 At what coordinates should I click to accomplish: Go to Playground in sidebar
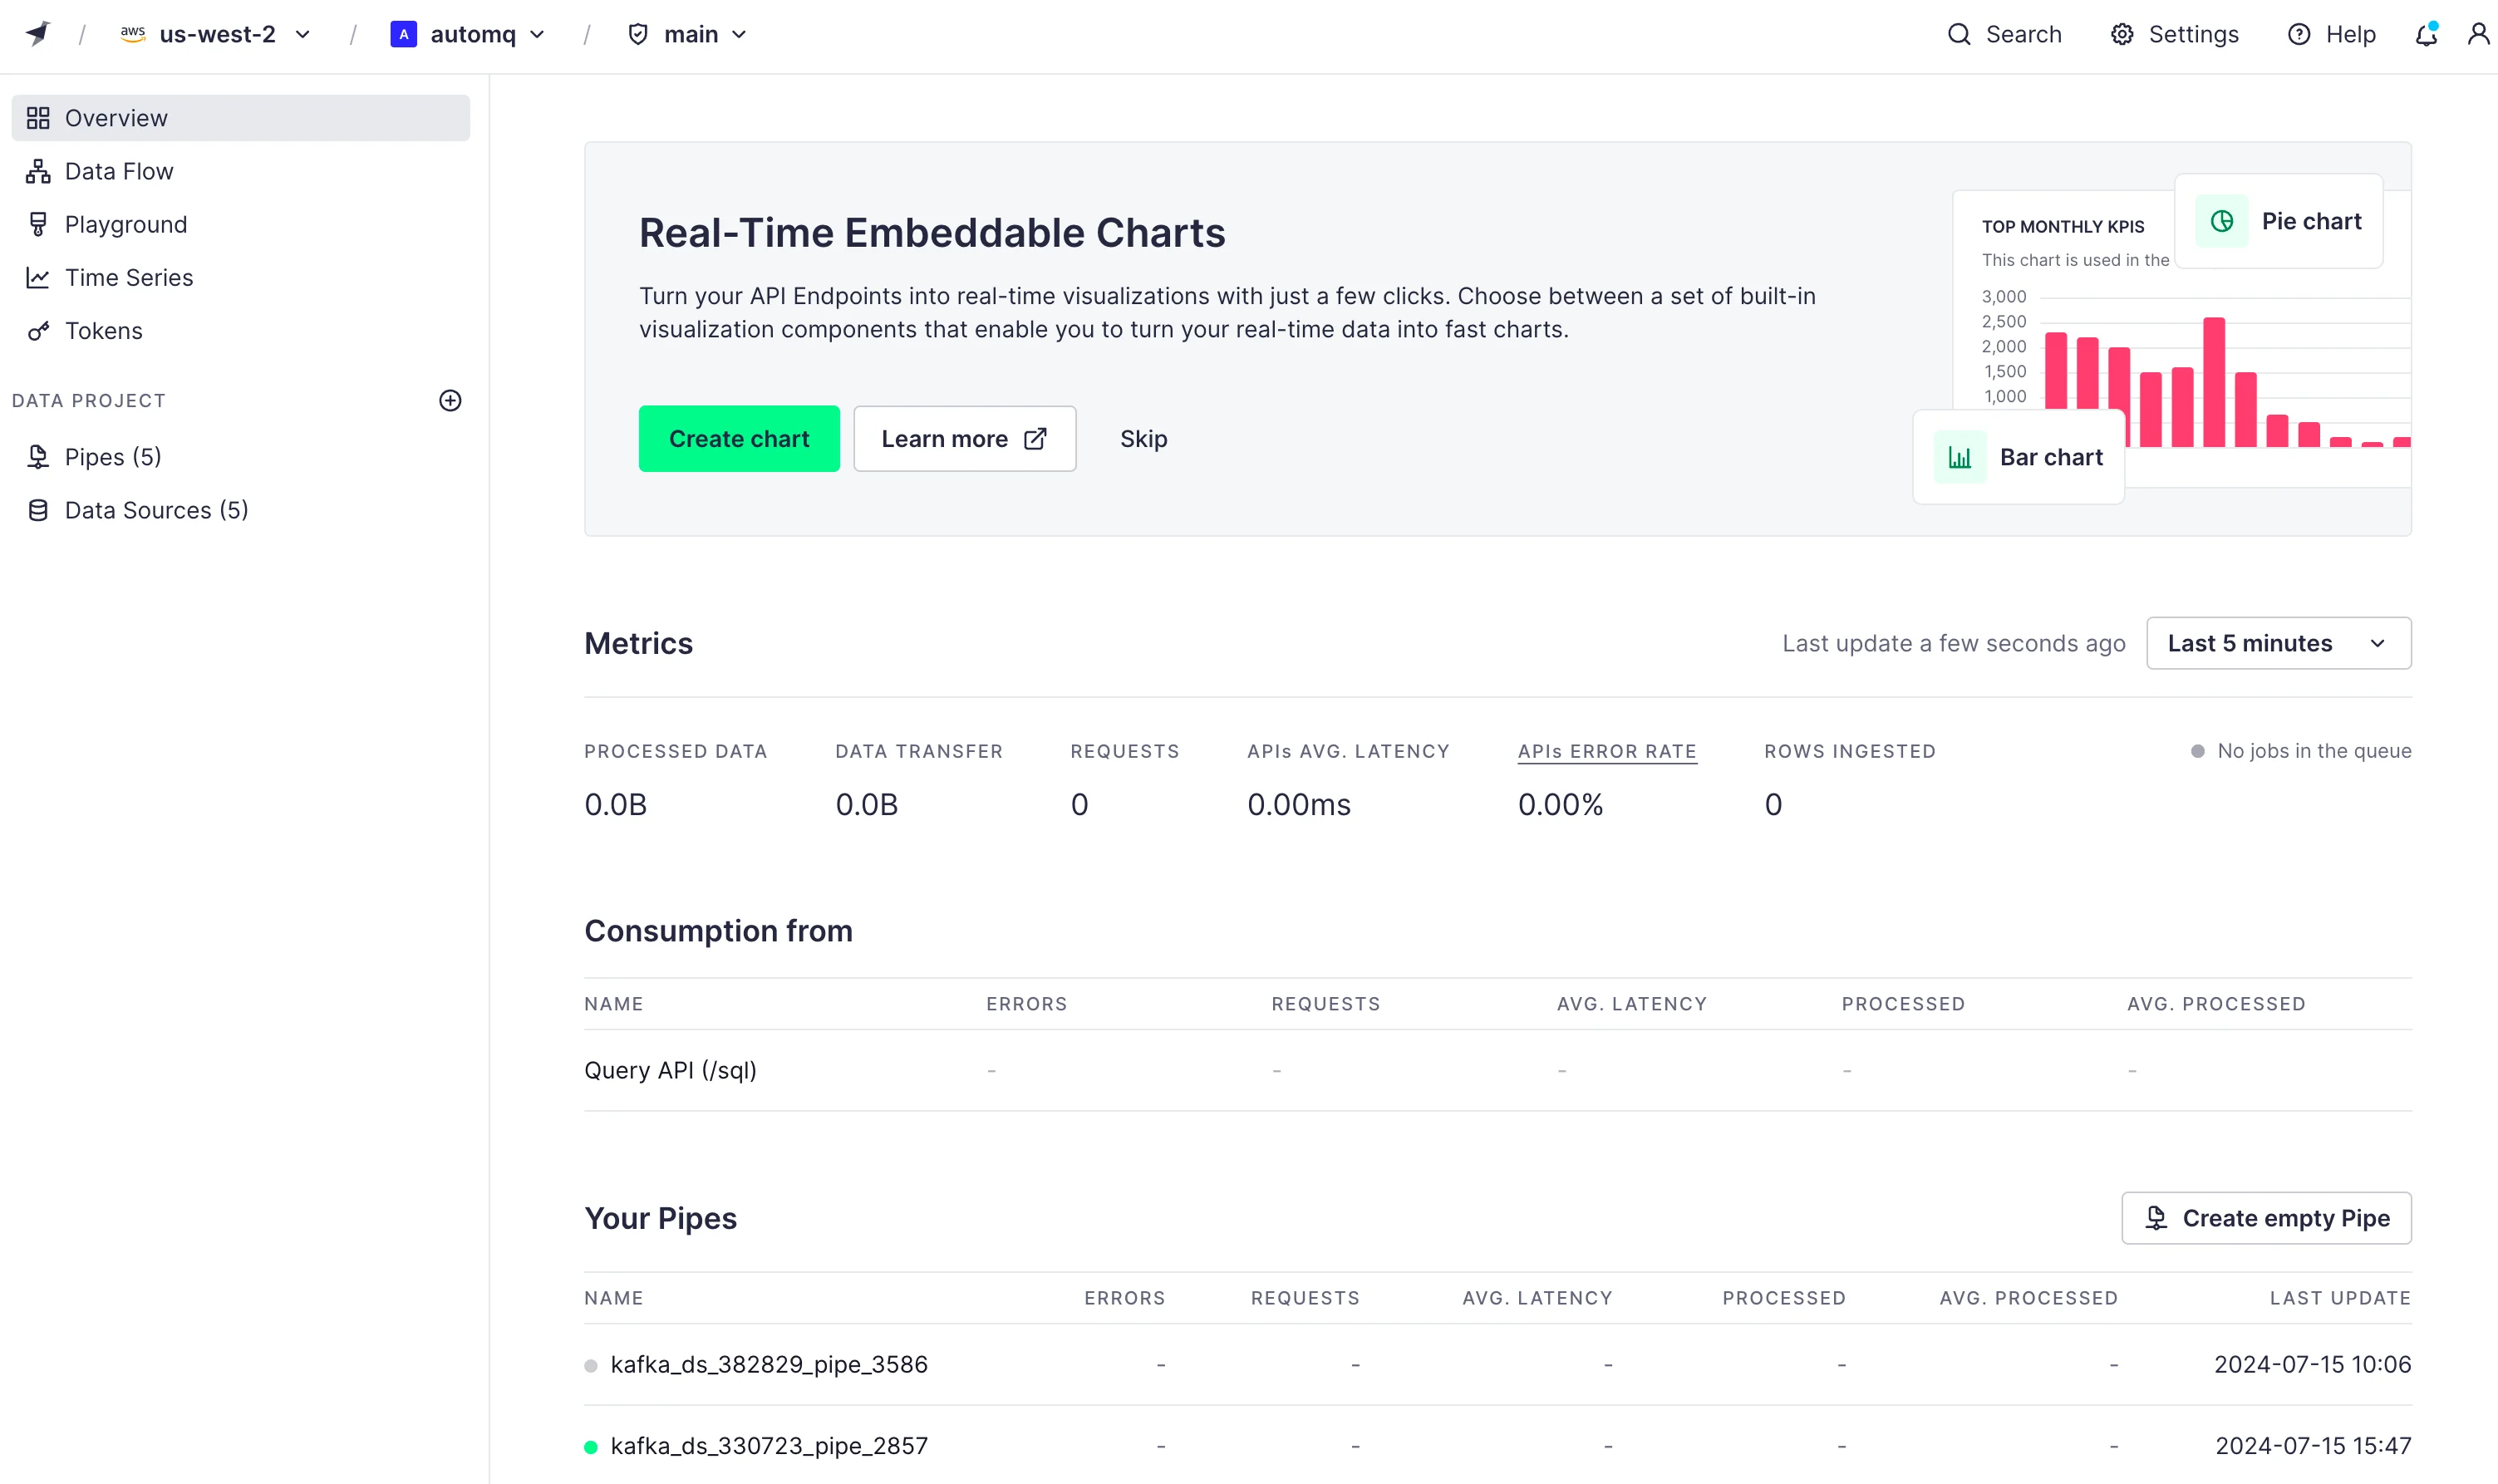tap(126, 224)
